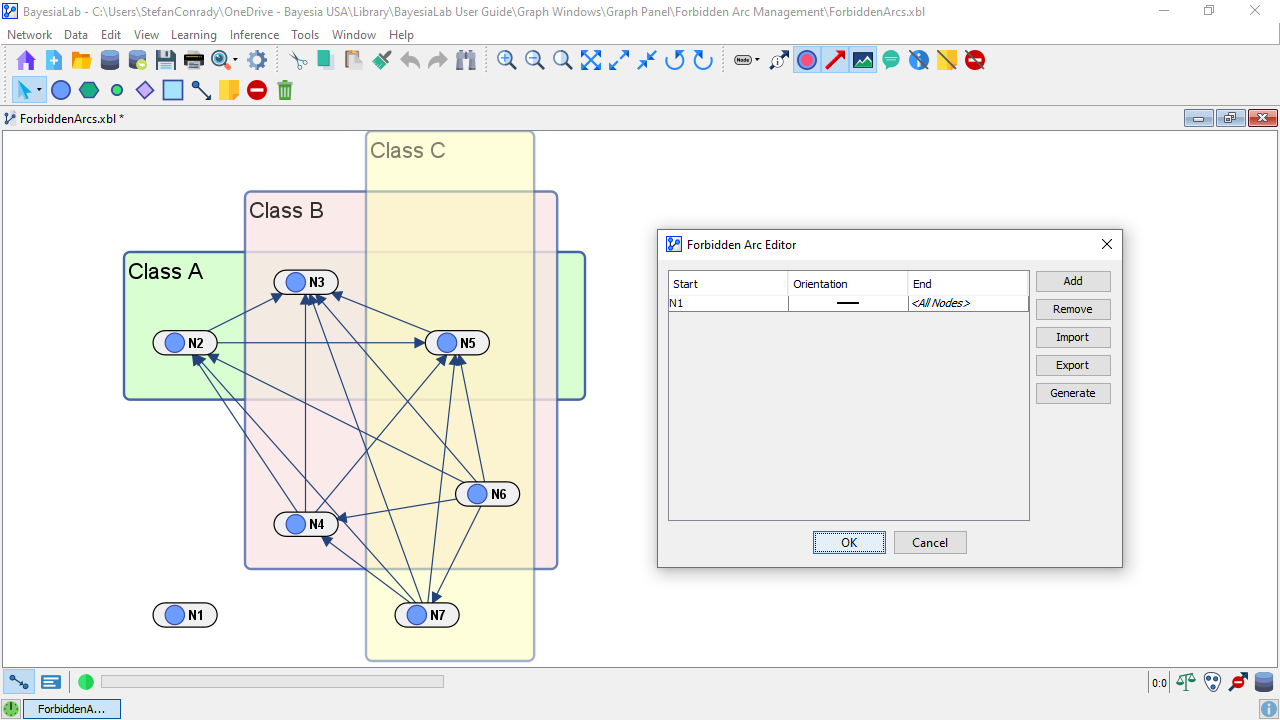Toggle node display button in toolbar
Viewport: 1280px width, 720px height.
click(x=807, y=60)
